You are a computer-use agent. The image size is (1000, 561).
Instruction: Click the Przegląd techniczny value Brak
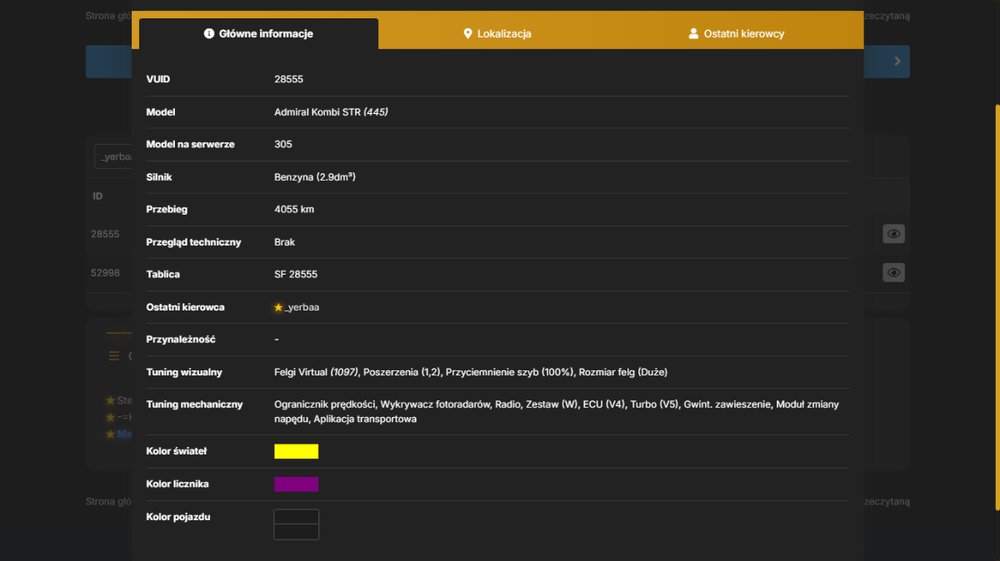click(x=284, y=242)
